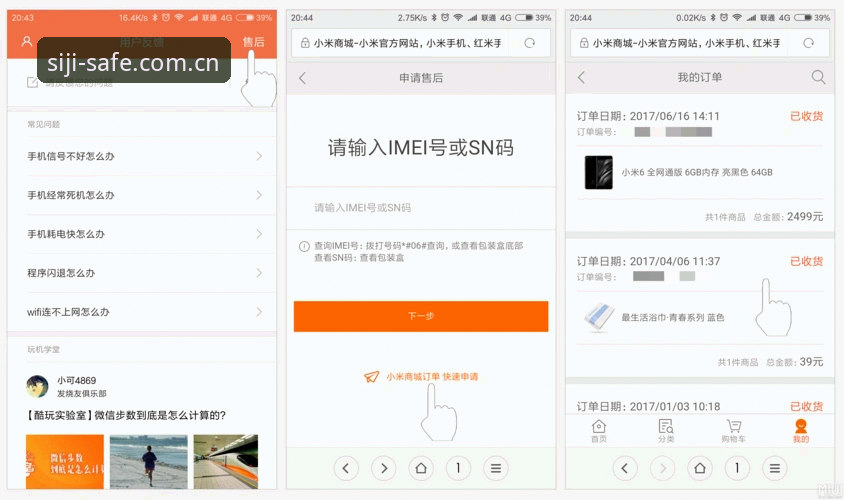The height and width of the screenshot is (500, 844).
Task: Open the 小米6 phone product thumbnail
Action: point(599,172)
